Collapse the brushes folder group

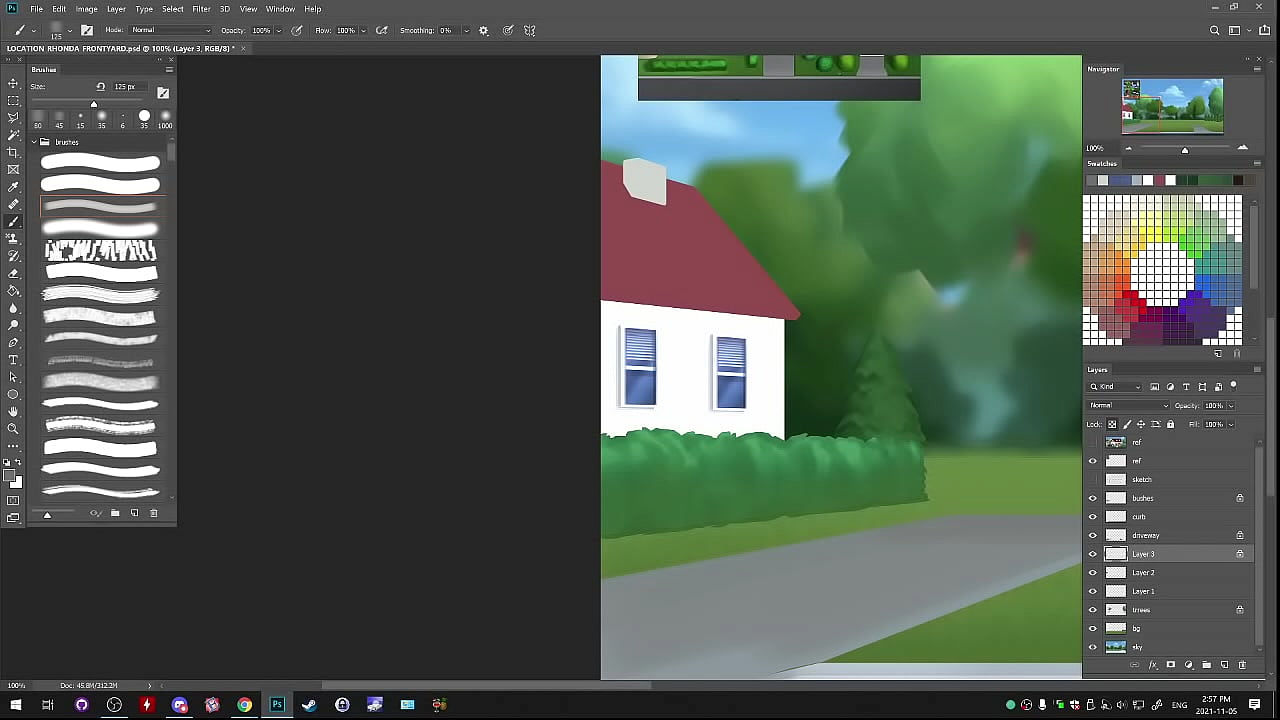[33, 142]
